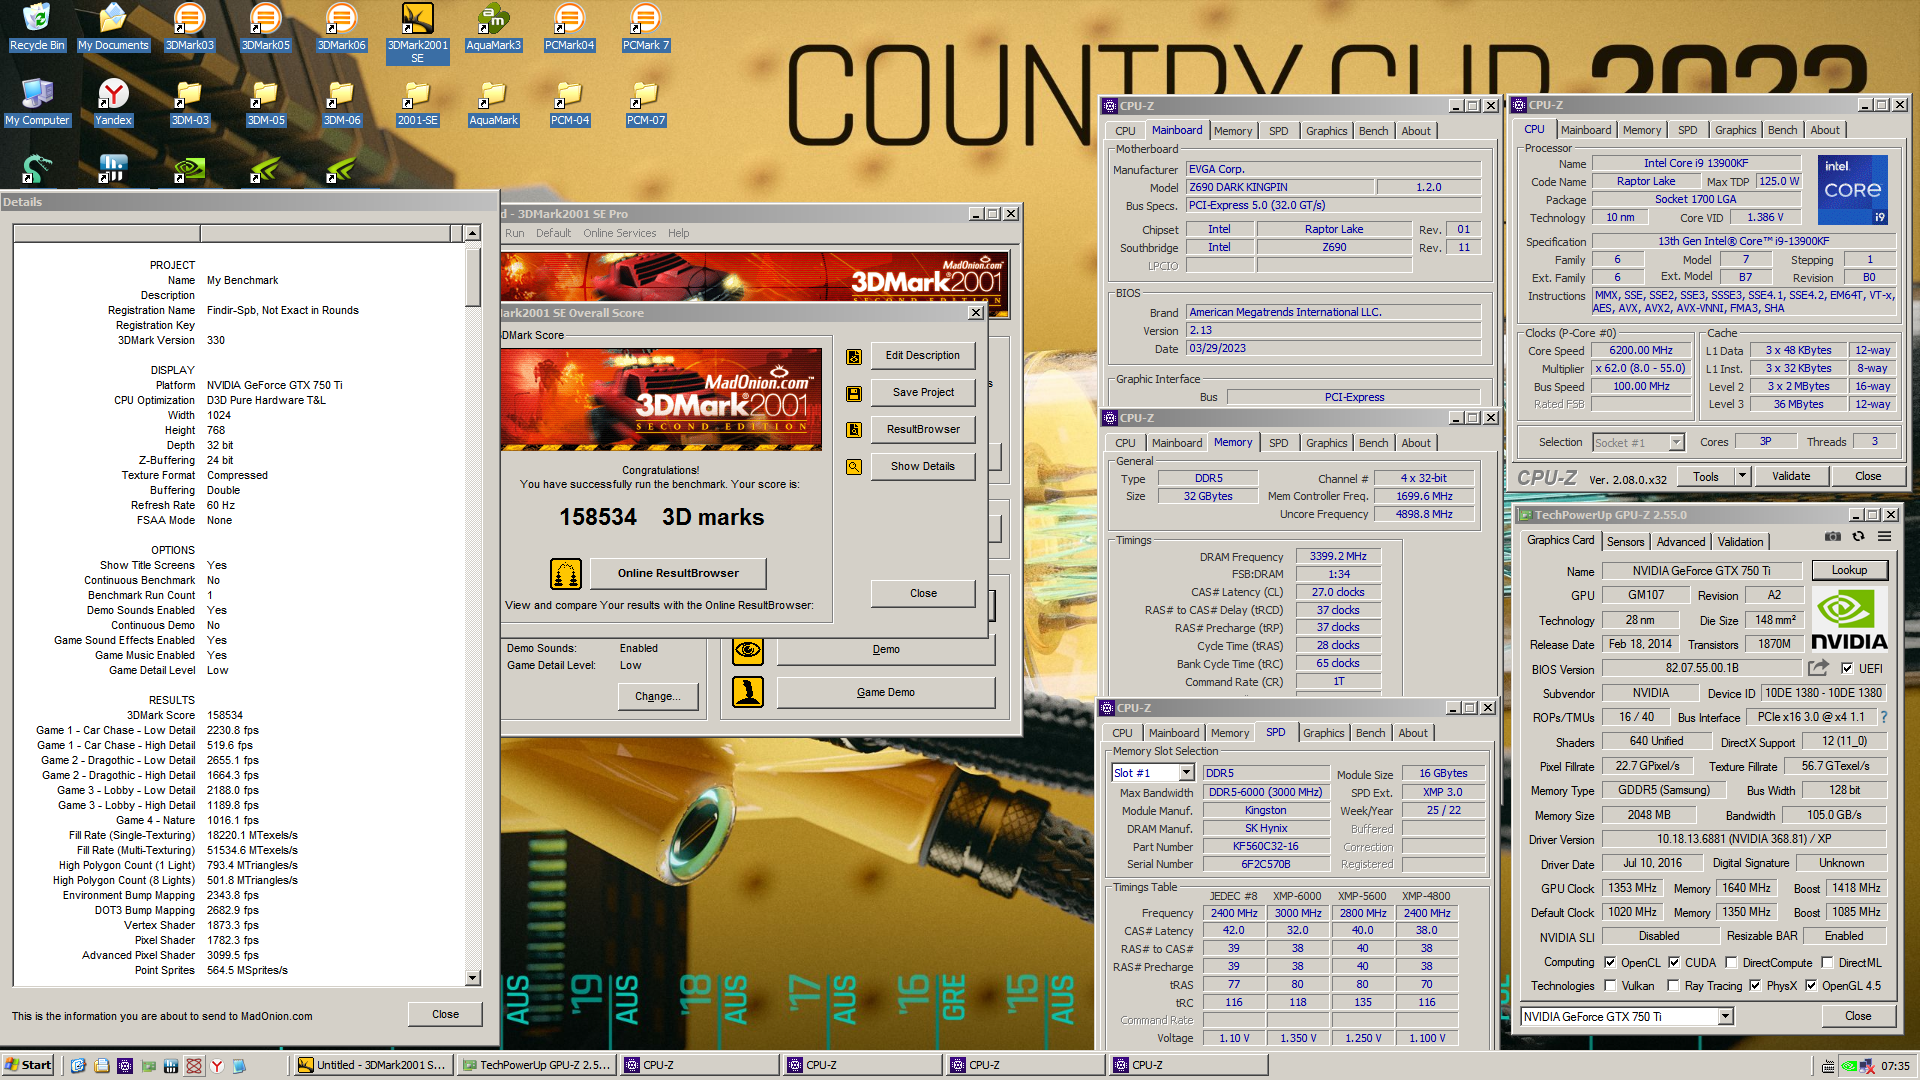Open the AquaMark desktop folder

[493, 102]
